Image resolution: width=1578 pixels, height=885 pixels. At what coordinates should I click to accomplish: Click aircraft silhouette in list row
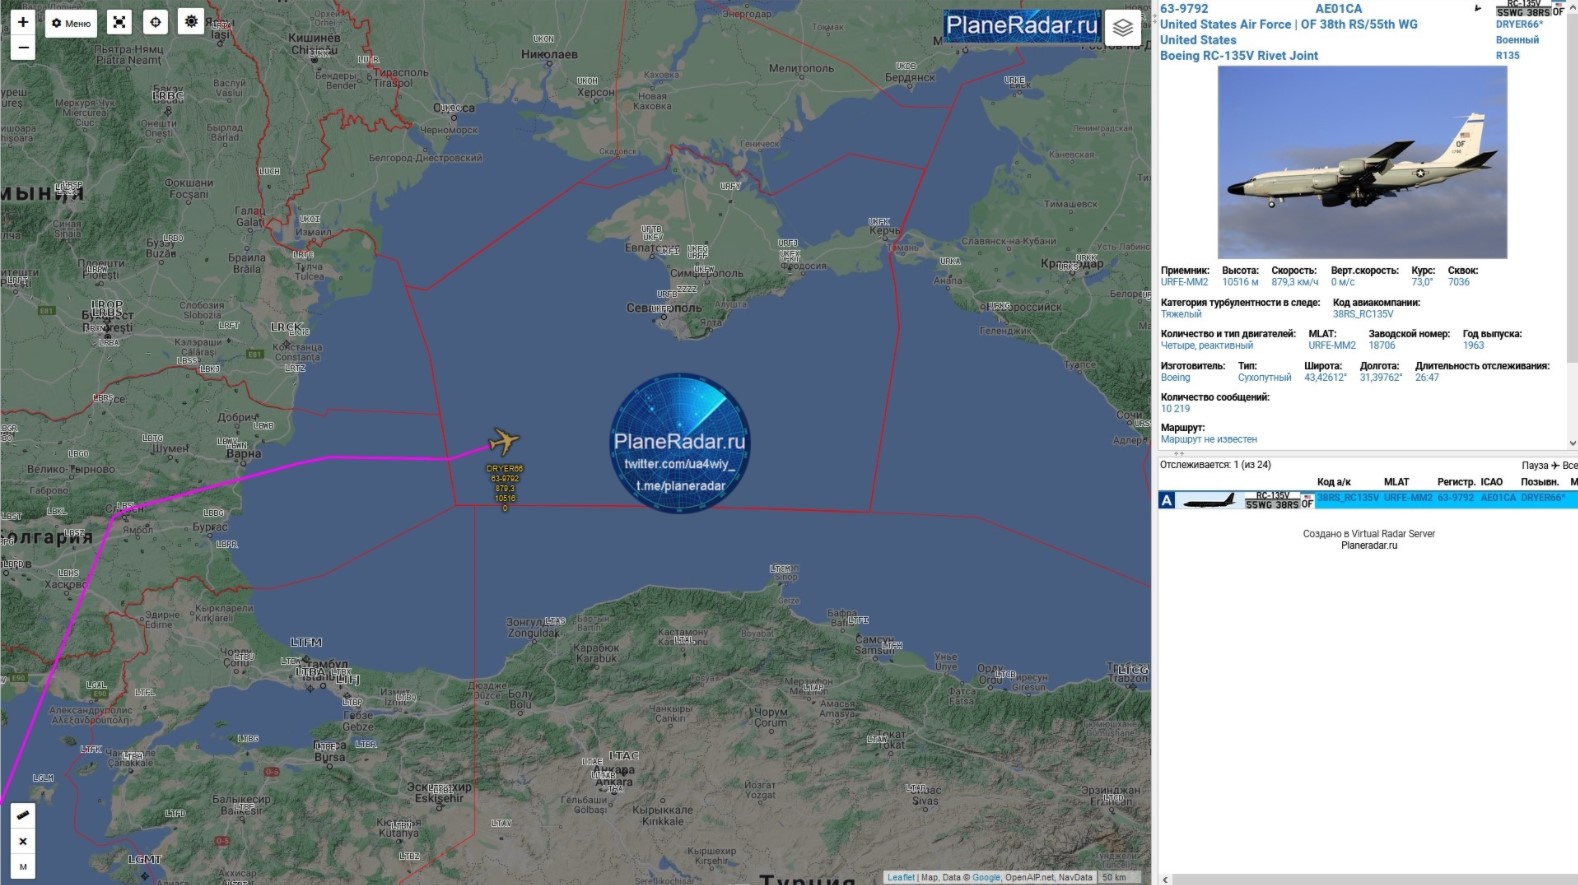click(1209, 500)
